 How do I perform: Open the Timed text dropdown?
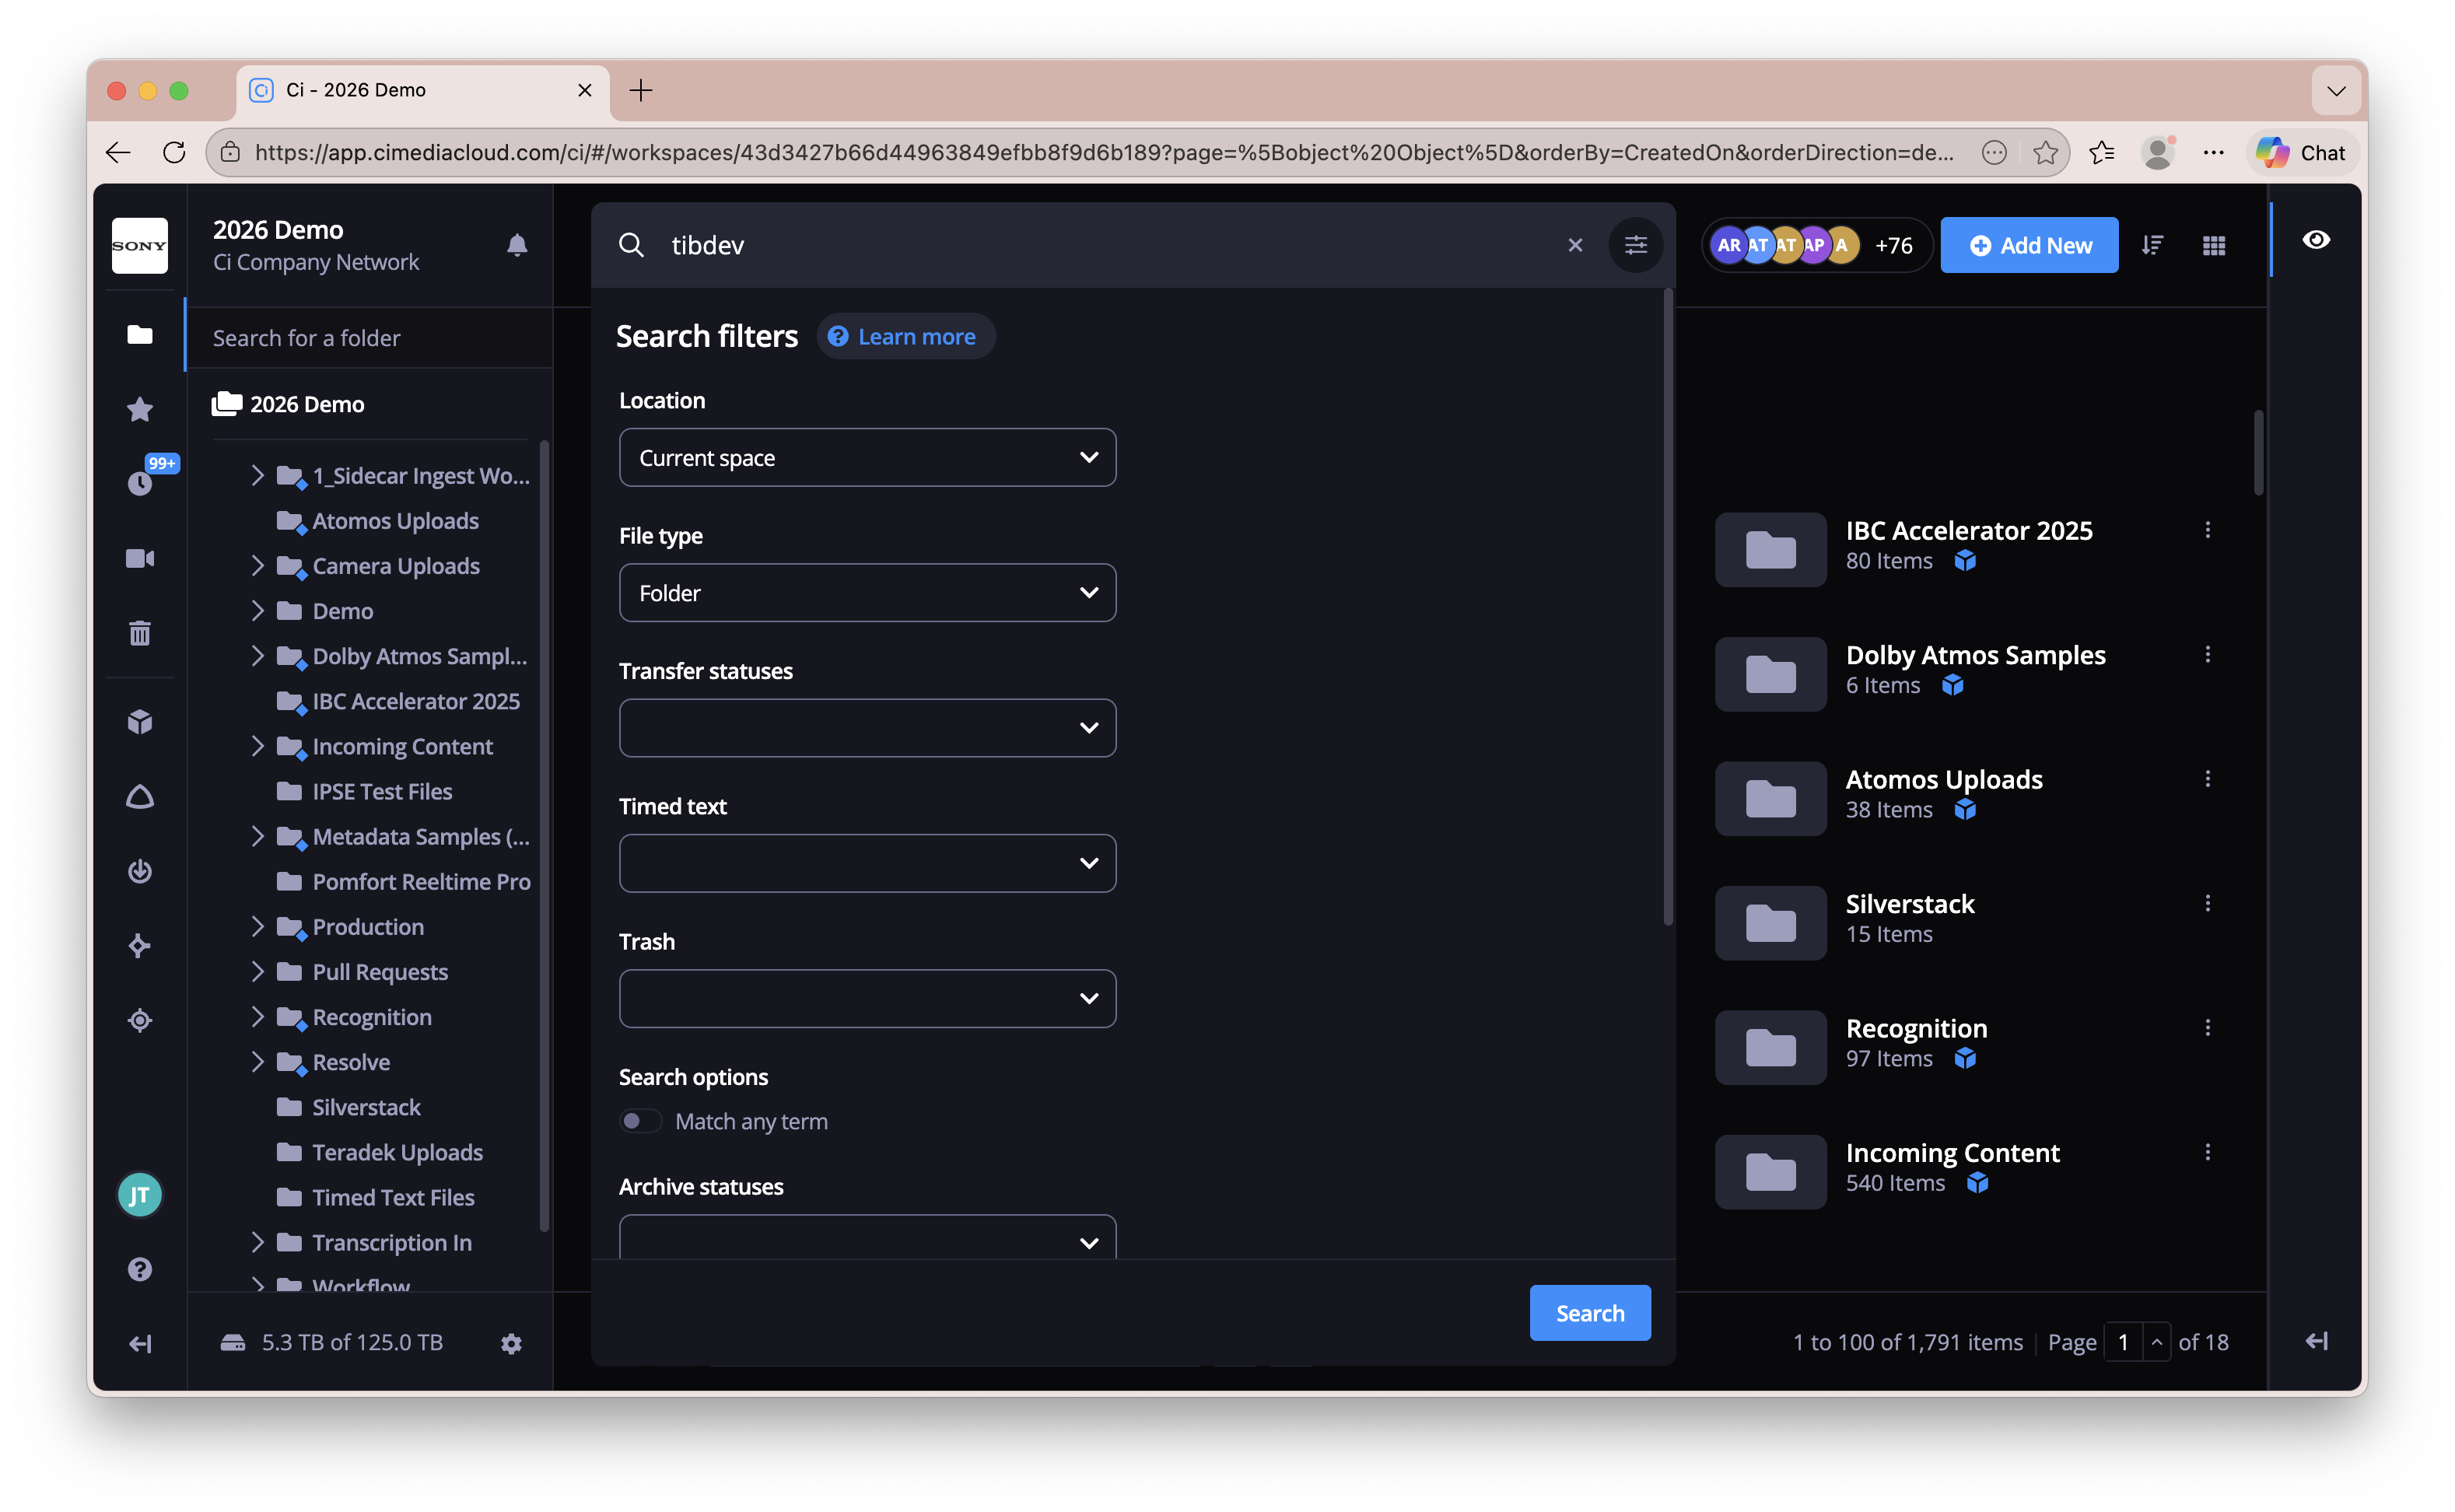[x=867, y=863]
